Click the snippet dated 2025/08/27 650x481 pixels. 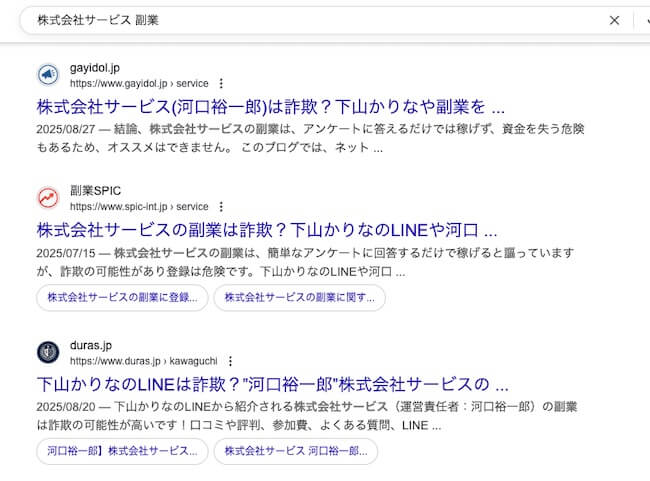(310, 138)
